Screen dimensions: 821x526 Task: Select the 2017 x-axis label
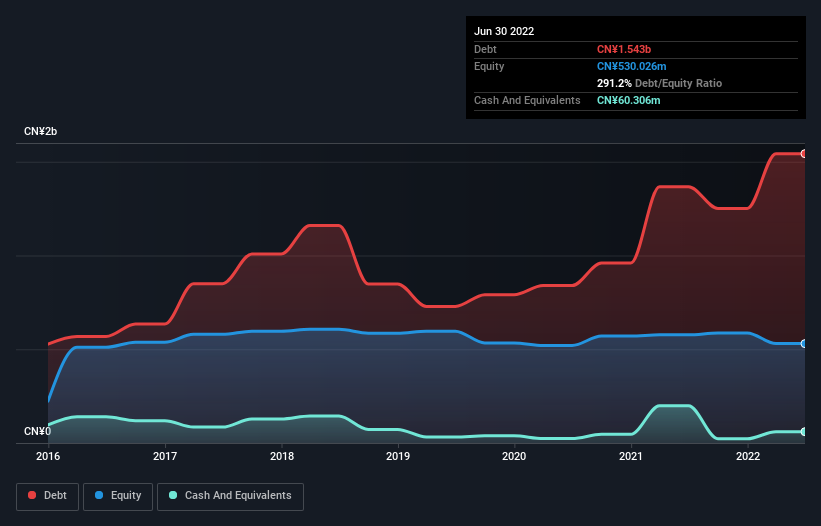tap(165, 456)
